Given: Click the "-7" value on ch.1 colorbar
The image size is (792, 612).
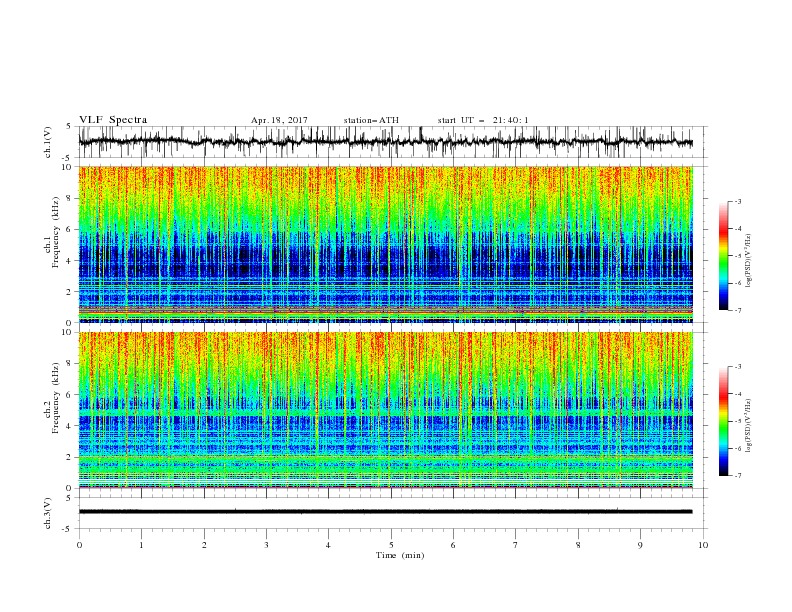Looking at the screenshot, I should coord(737,310).
